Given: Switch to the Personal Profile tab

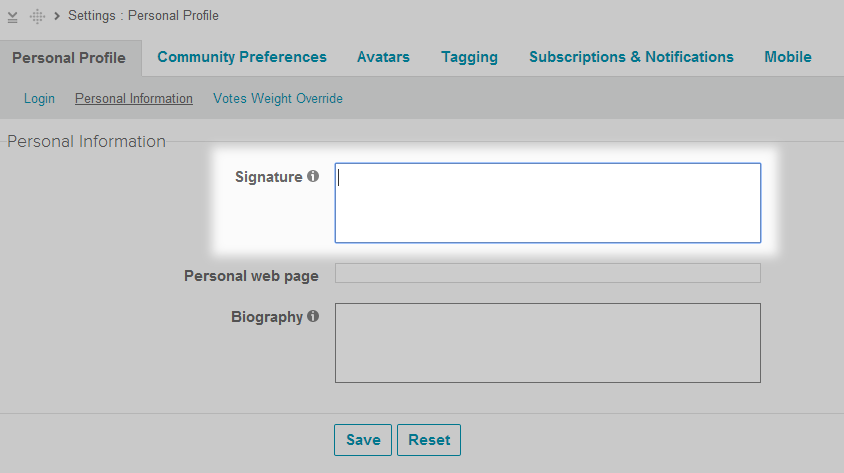Looking at the screenshot, I should pyautogui.click(x=69, y=58).
